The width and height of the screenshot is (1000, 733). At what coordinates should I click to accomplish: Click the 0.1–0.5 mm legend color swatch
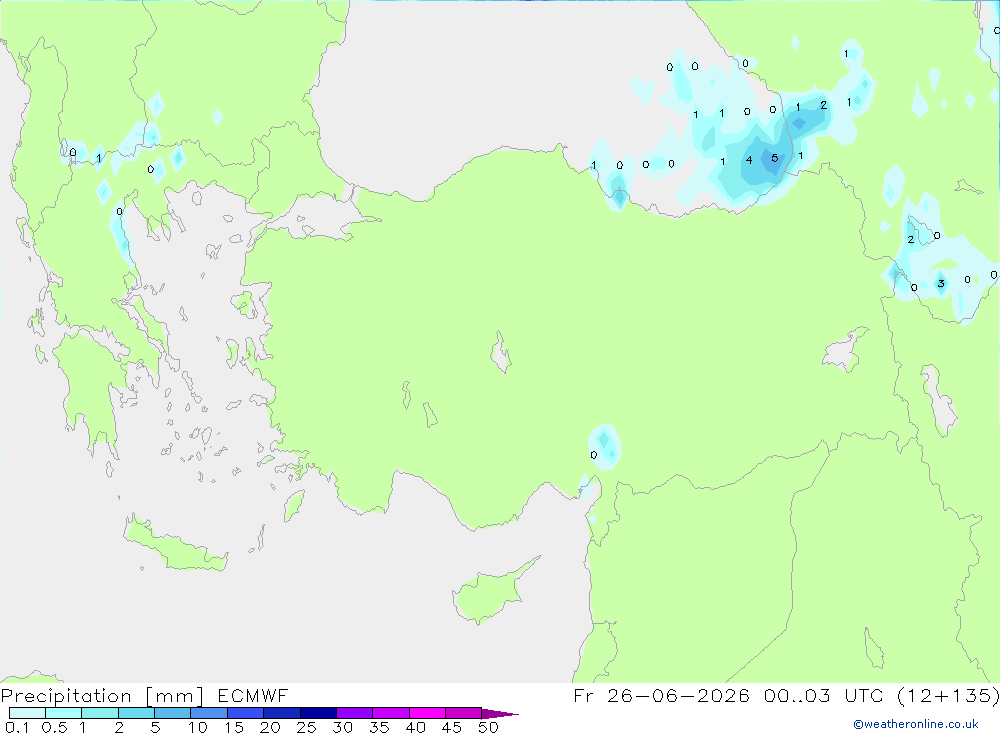click(x=27, y=713)
